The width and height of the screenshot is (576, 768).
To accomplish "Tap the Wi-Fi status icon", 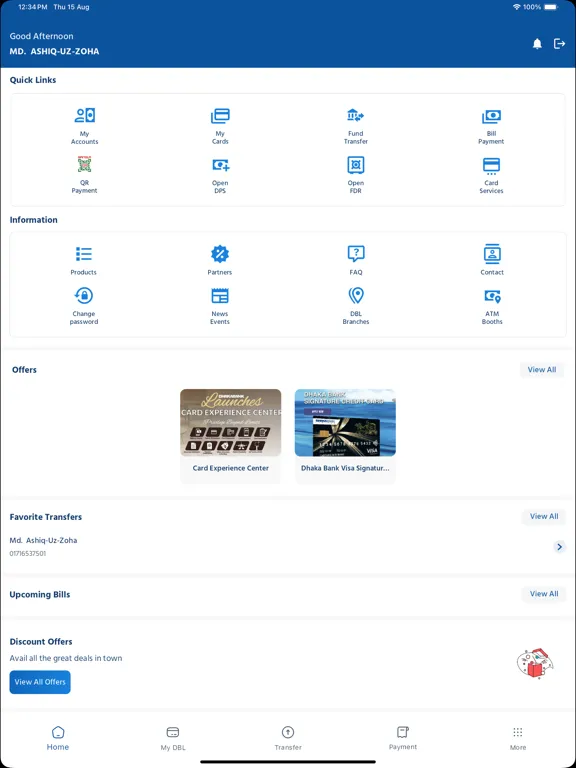I will pyautogui.click(x=516, y=7).
